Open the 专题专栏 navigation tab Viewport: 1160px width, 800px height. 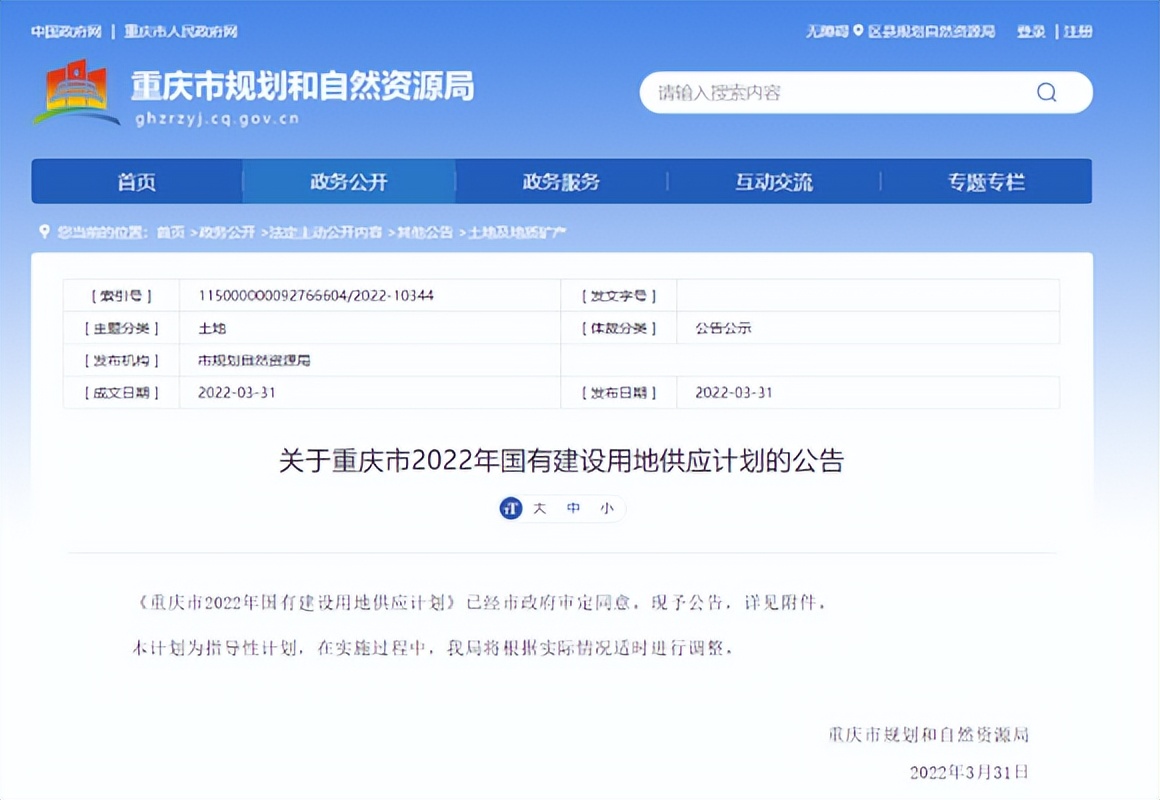[986, 181]
